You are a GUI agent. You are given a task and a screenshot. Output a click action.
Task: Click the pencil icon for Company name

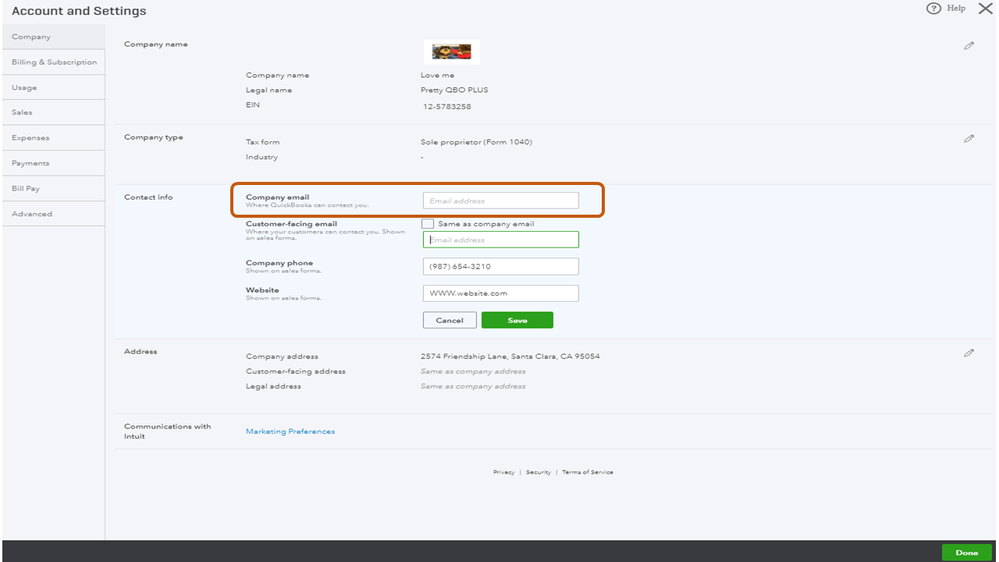[x=968, y=46]
